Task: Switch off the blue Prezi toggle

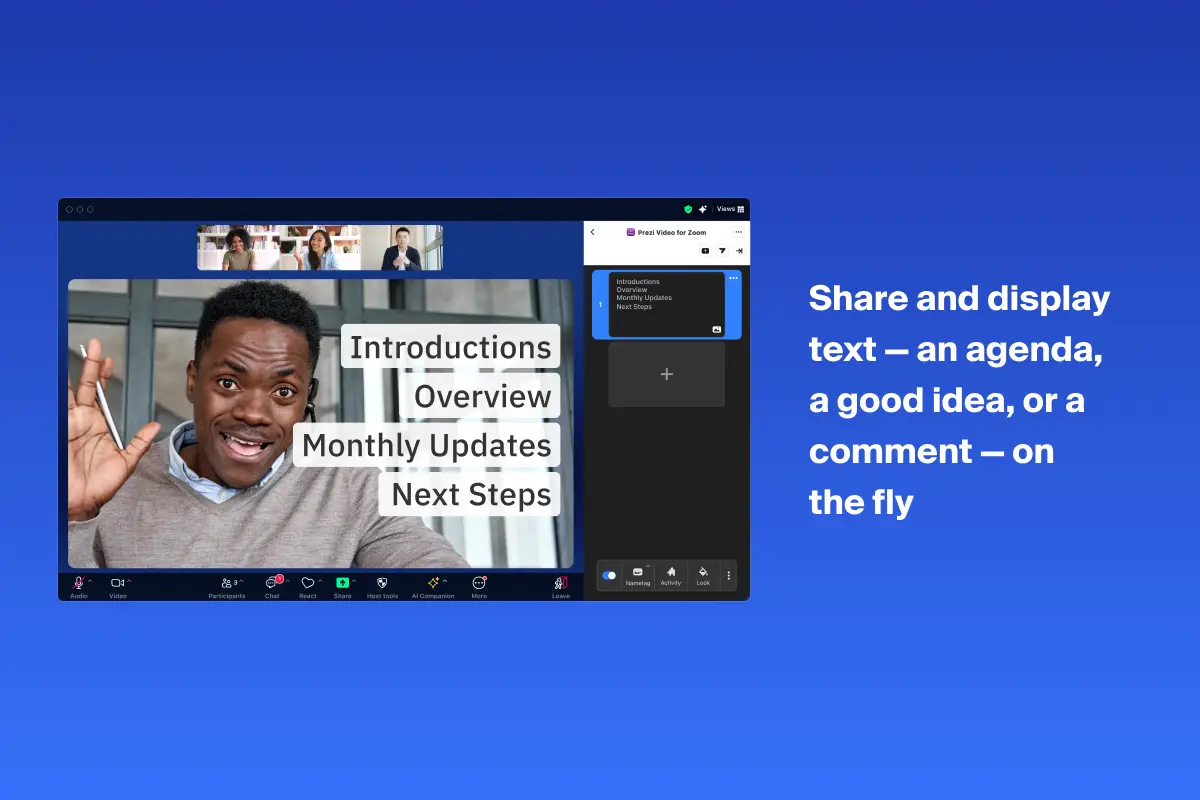Action: pyautogui.click(x=608, y=574)
